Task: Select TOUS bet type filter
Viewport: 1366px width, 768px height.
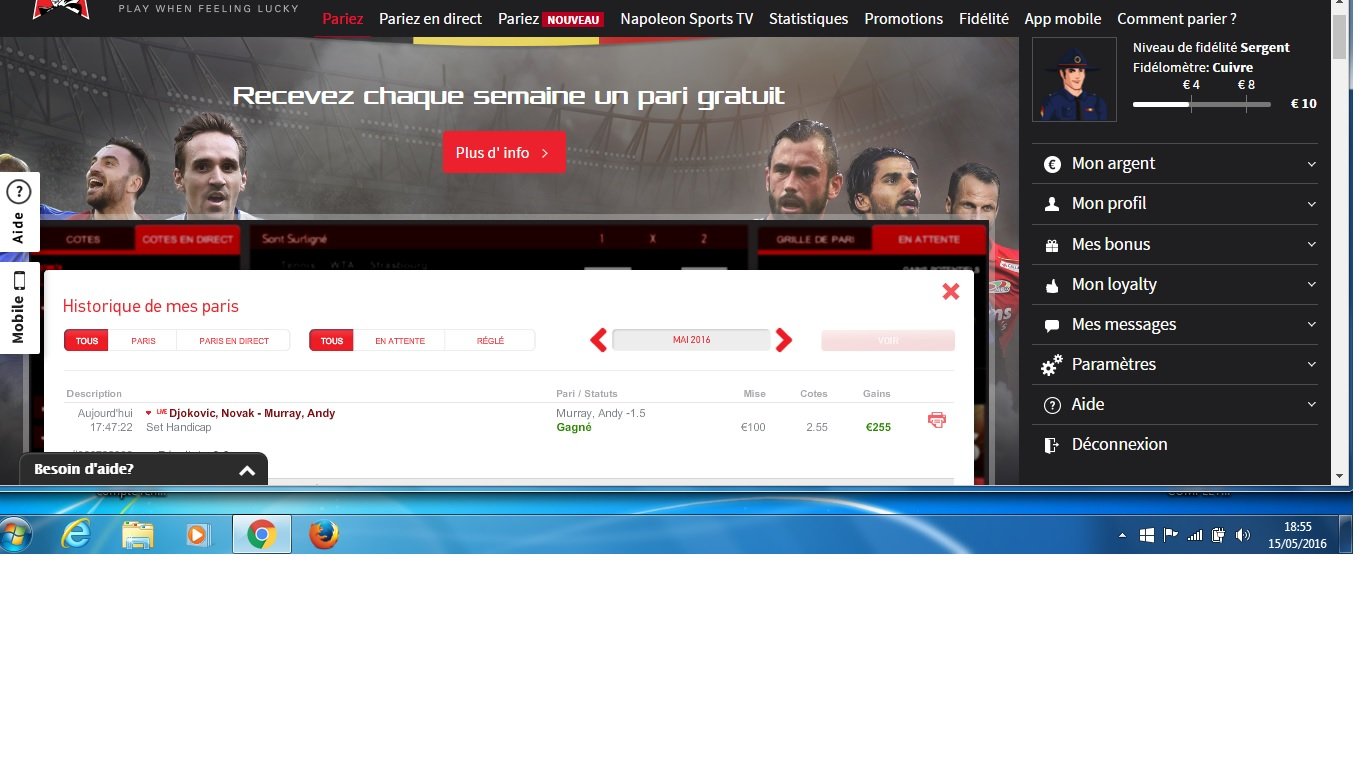Action: (87, 341)
